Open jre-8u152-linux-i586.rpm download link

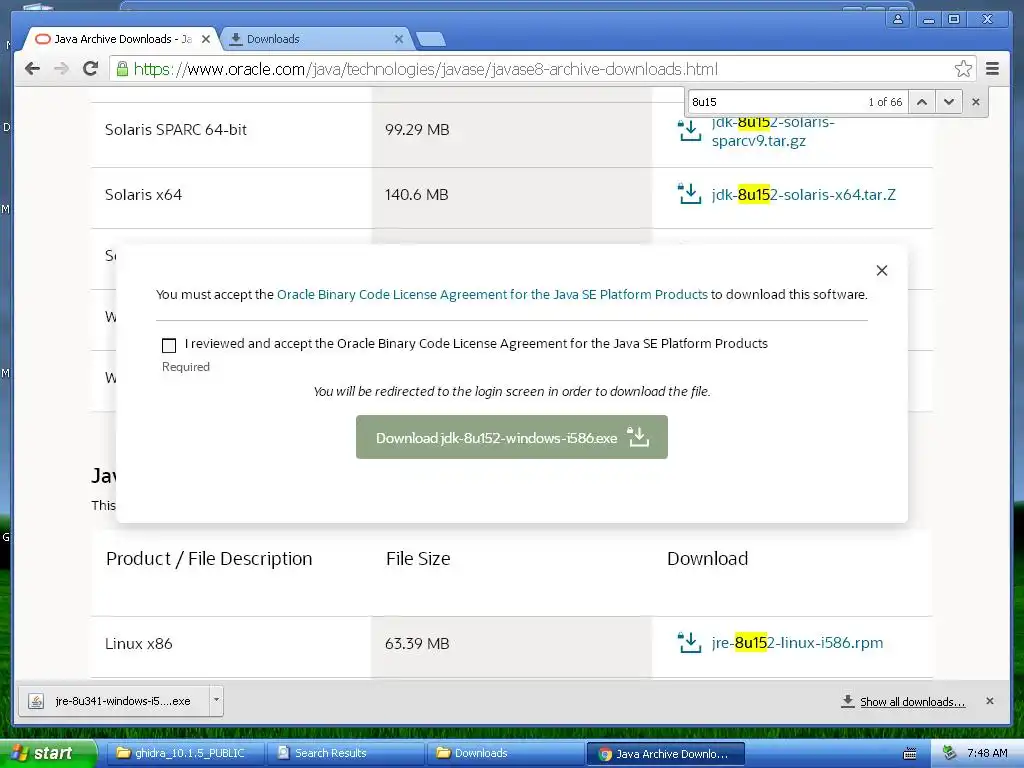tap(797, 643)
